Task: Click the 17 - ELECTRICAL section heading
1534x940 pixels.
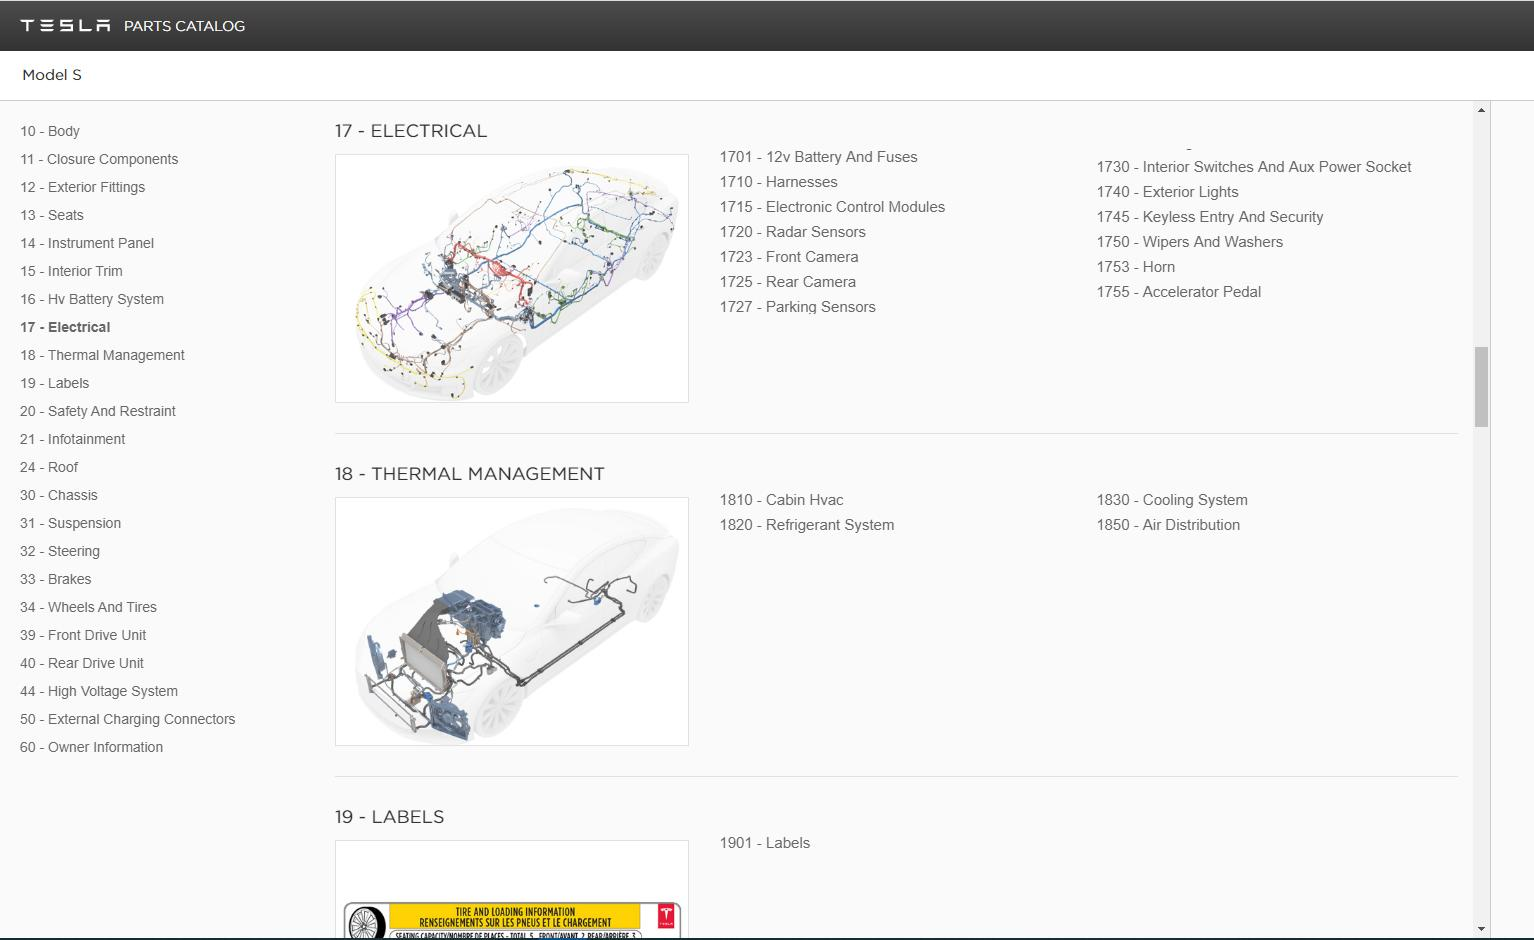Action: [411, 131]
